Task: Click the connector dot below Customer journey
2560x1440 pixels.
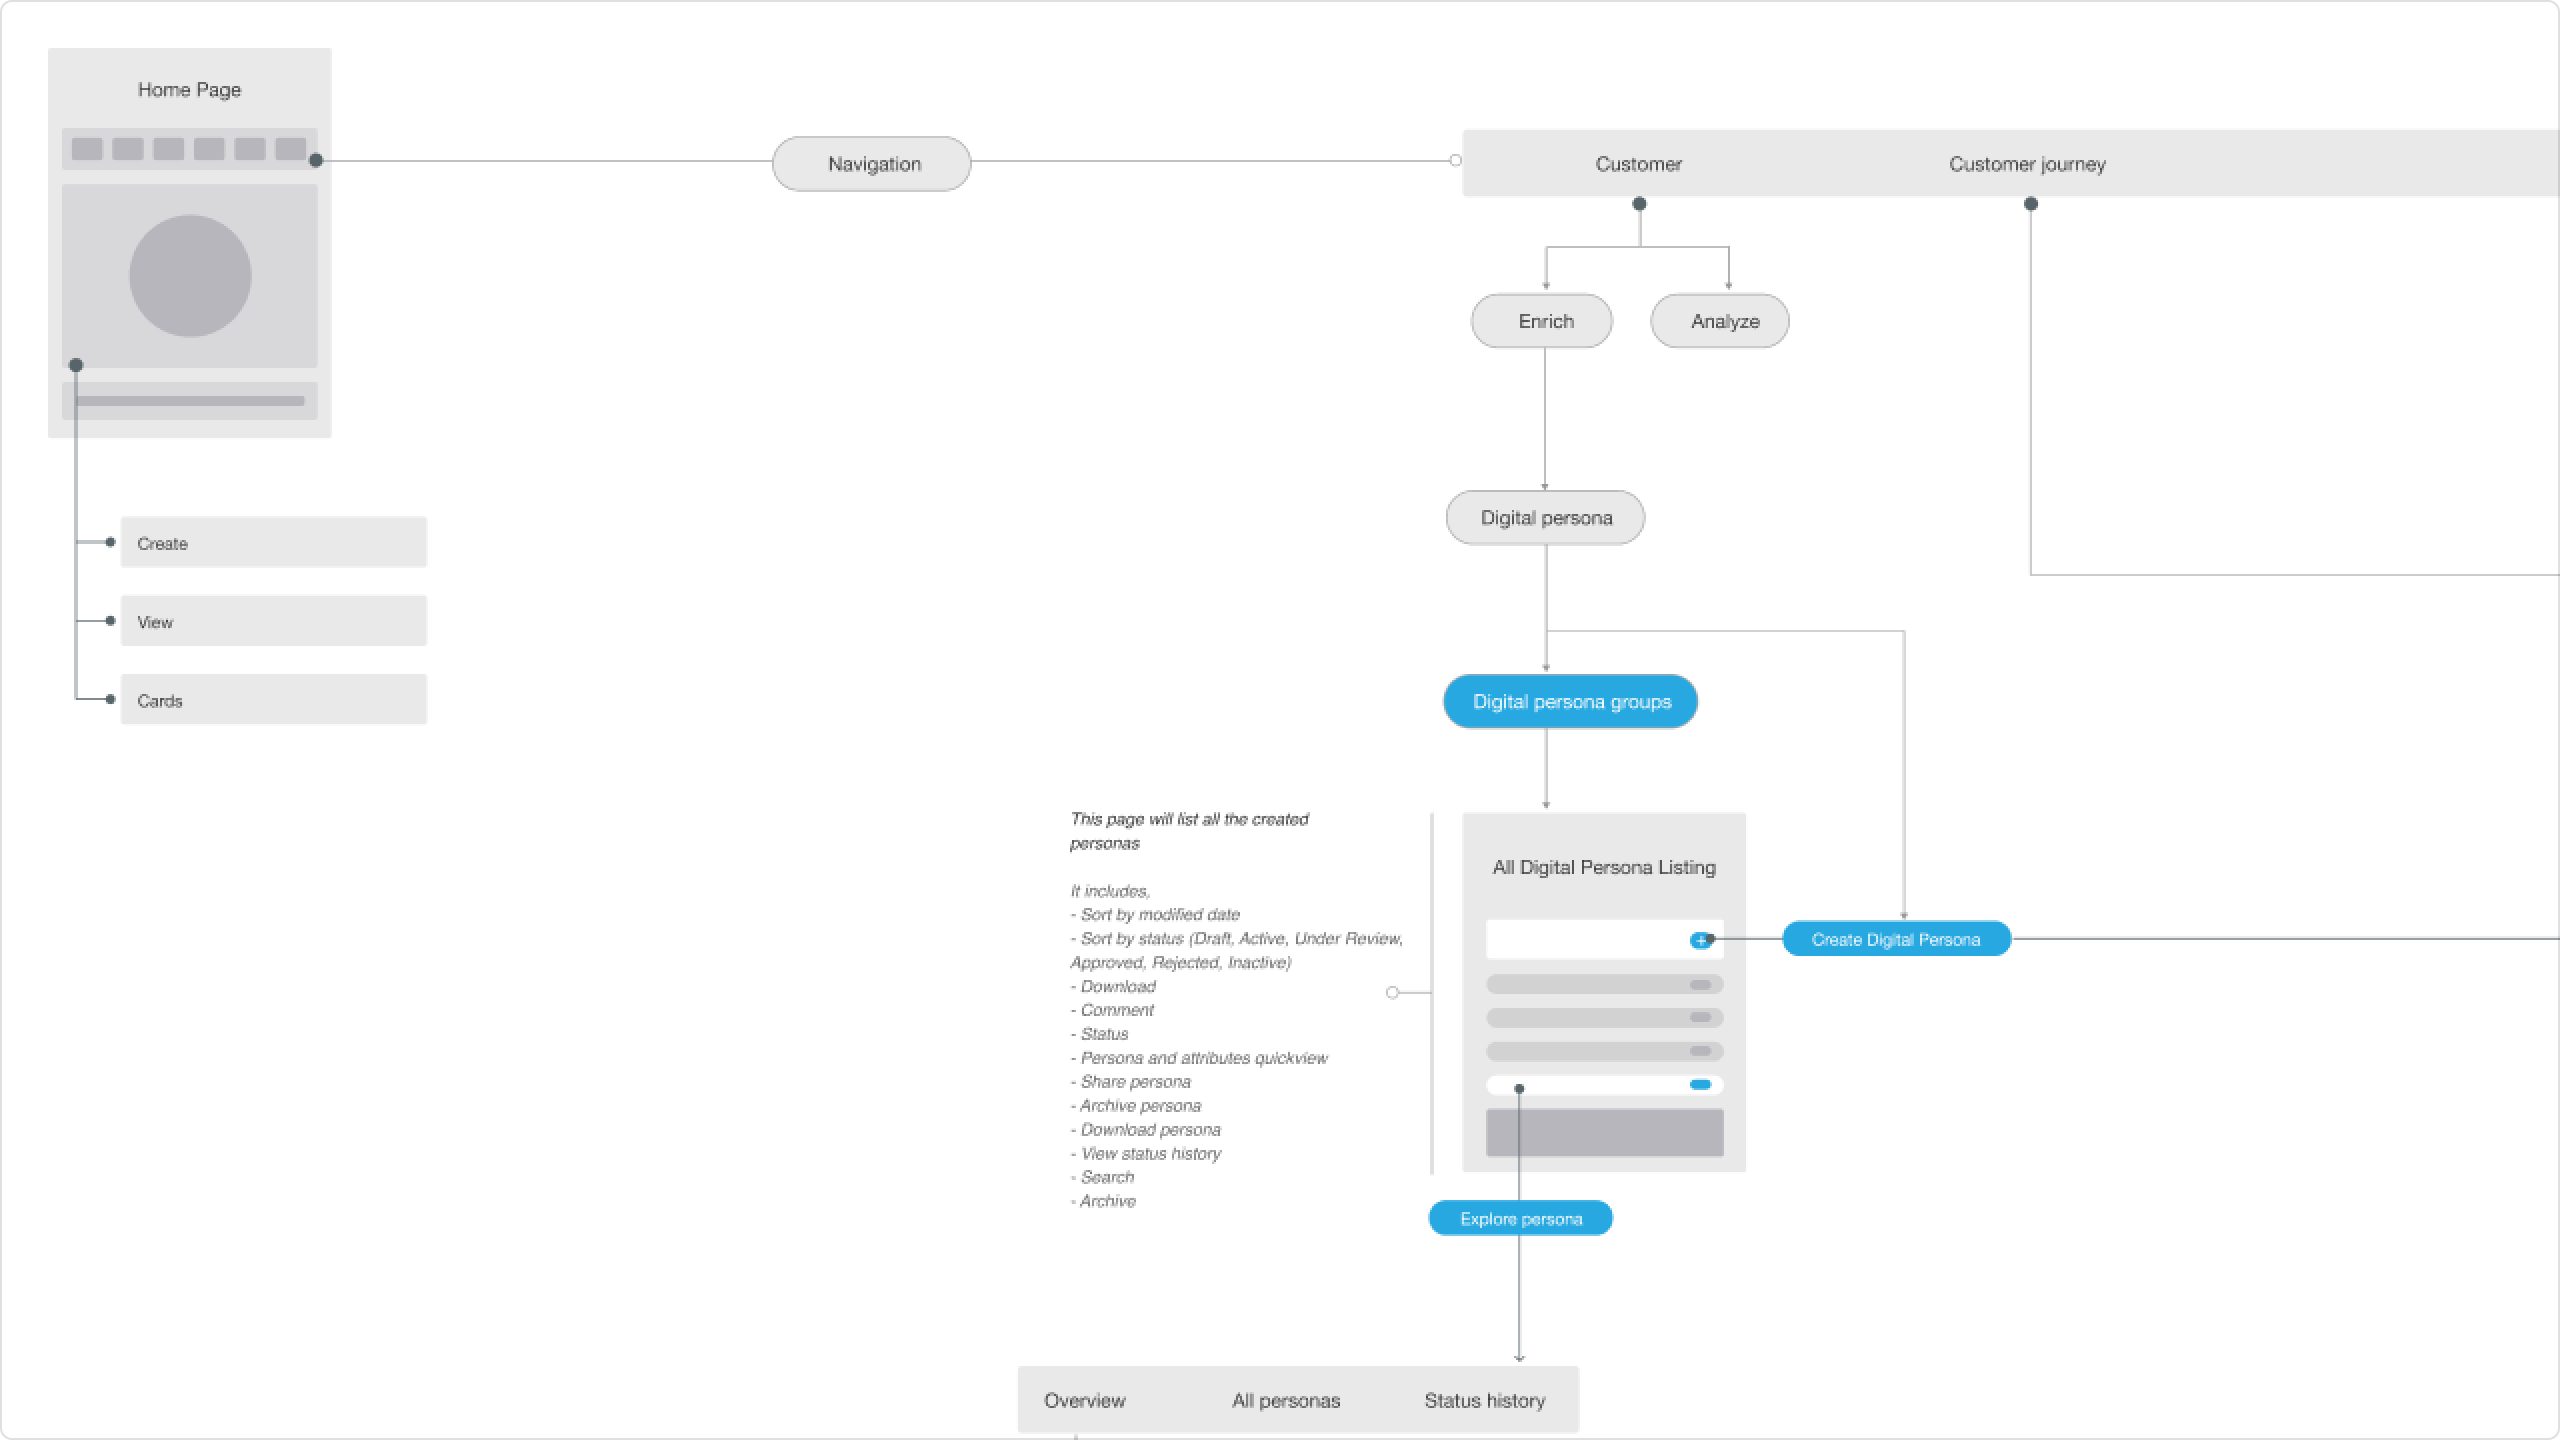Action: coord(2031,204)
